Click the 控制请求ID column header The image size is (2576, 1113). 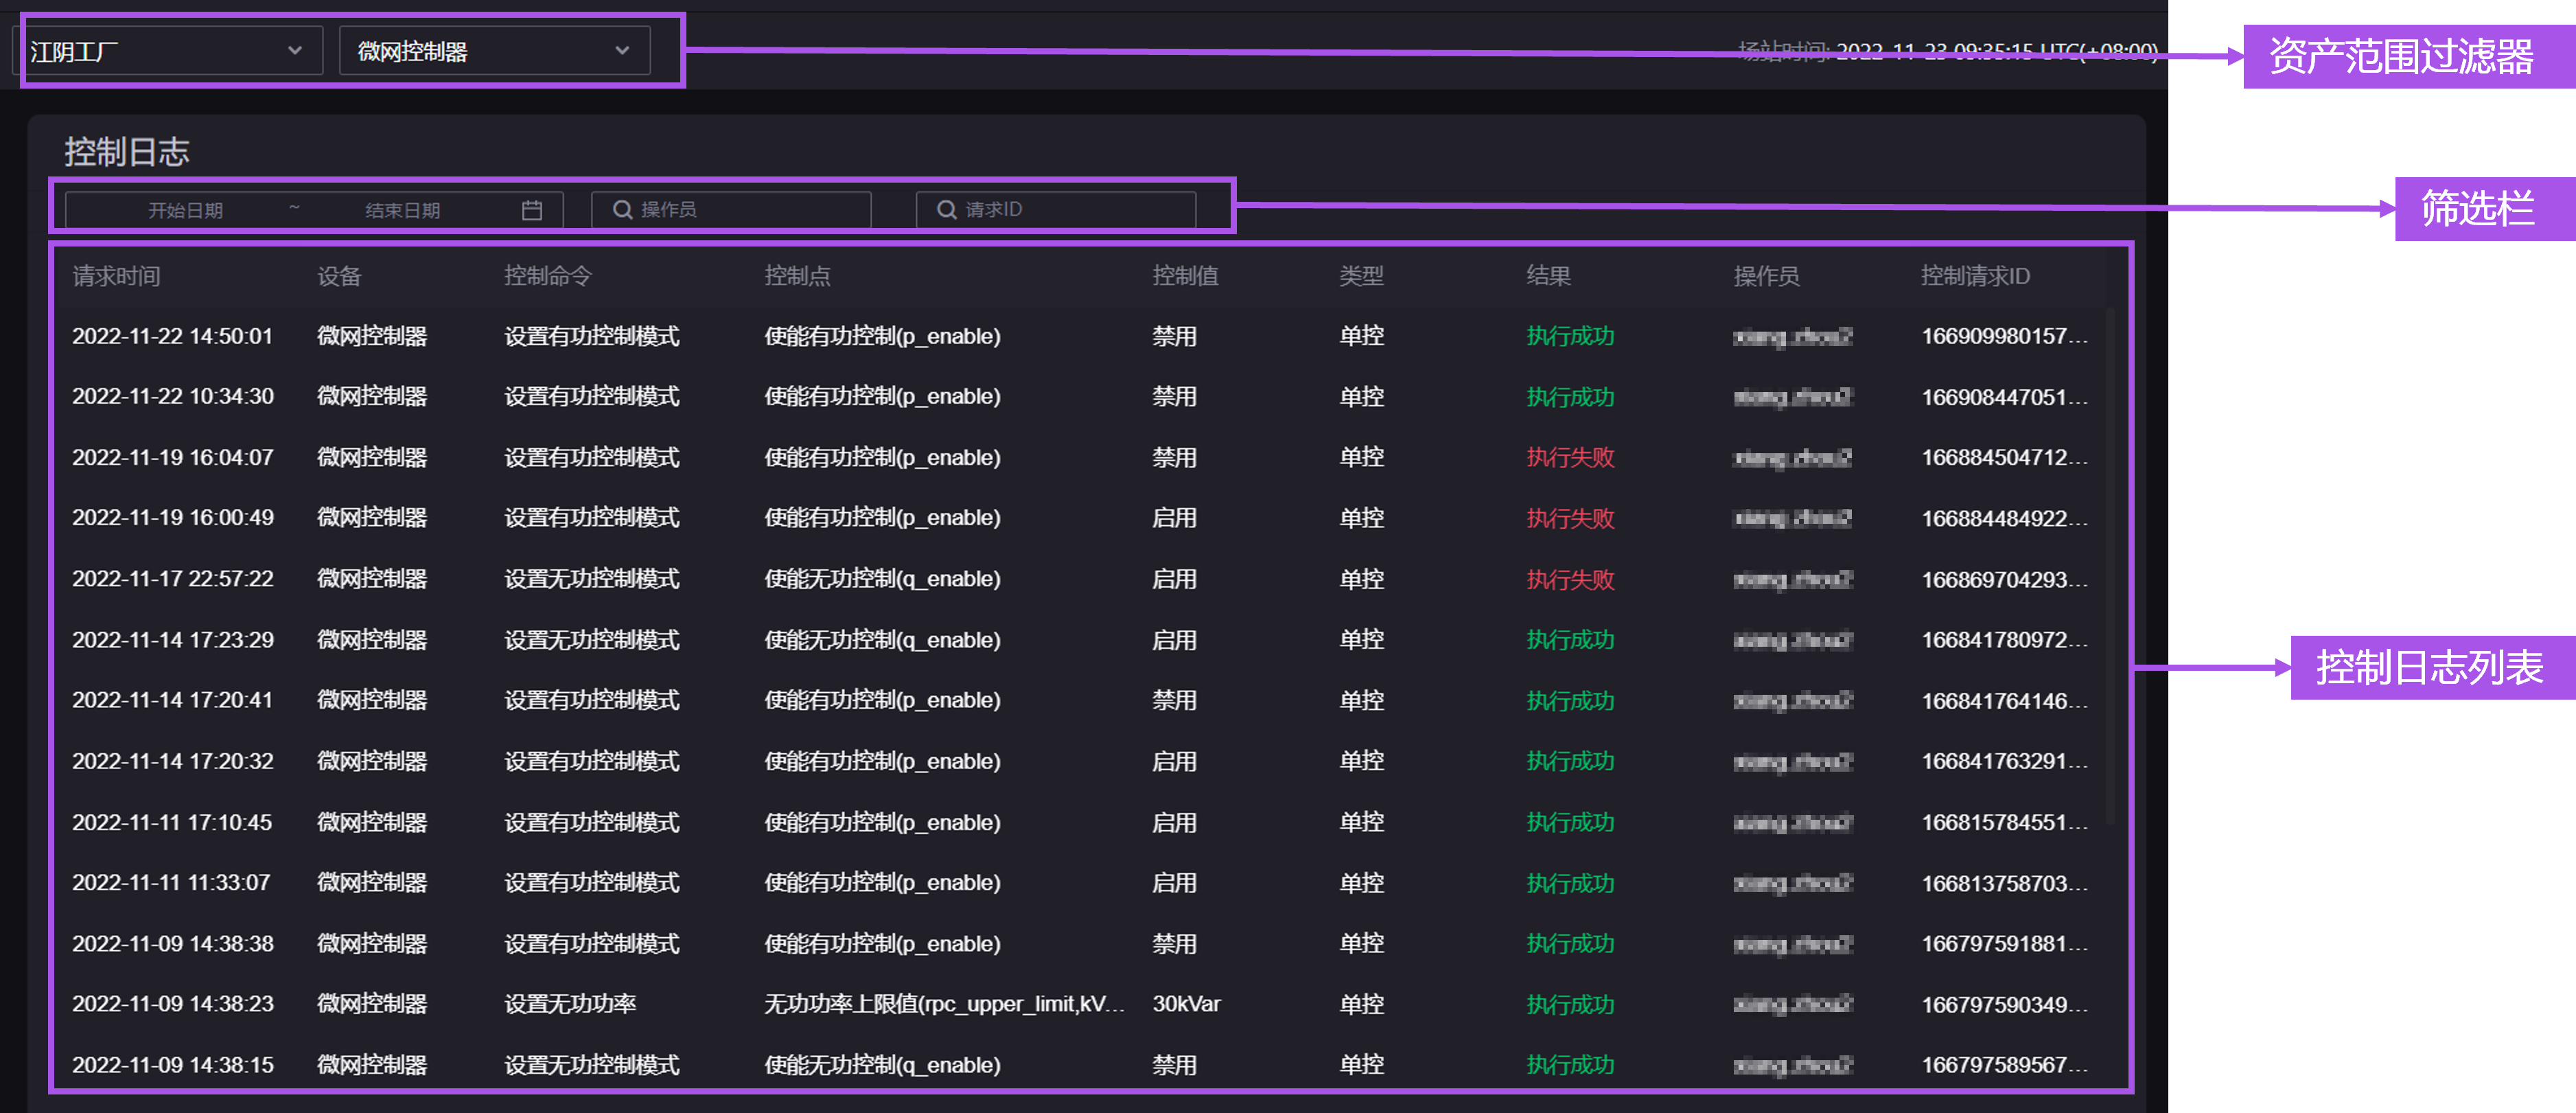[x=1975, y=276]
